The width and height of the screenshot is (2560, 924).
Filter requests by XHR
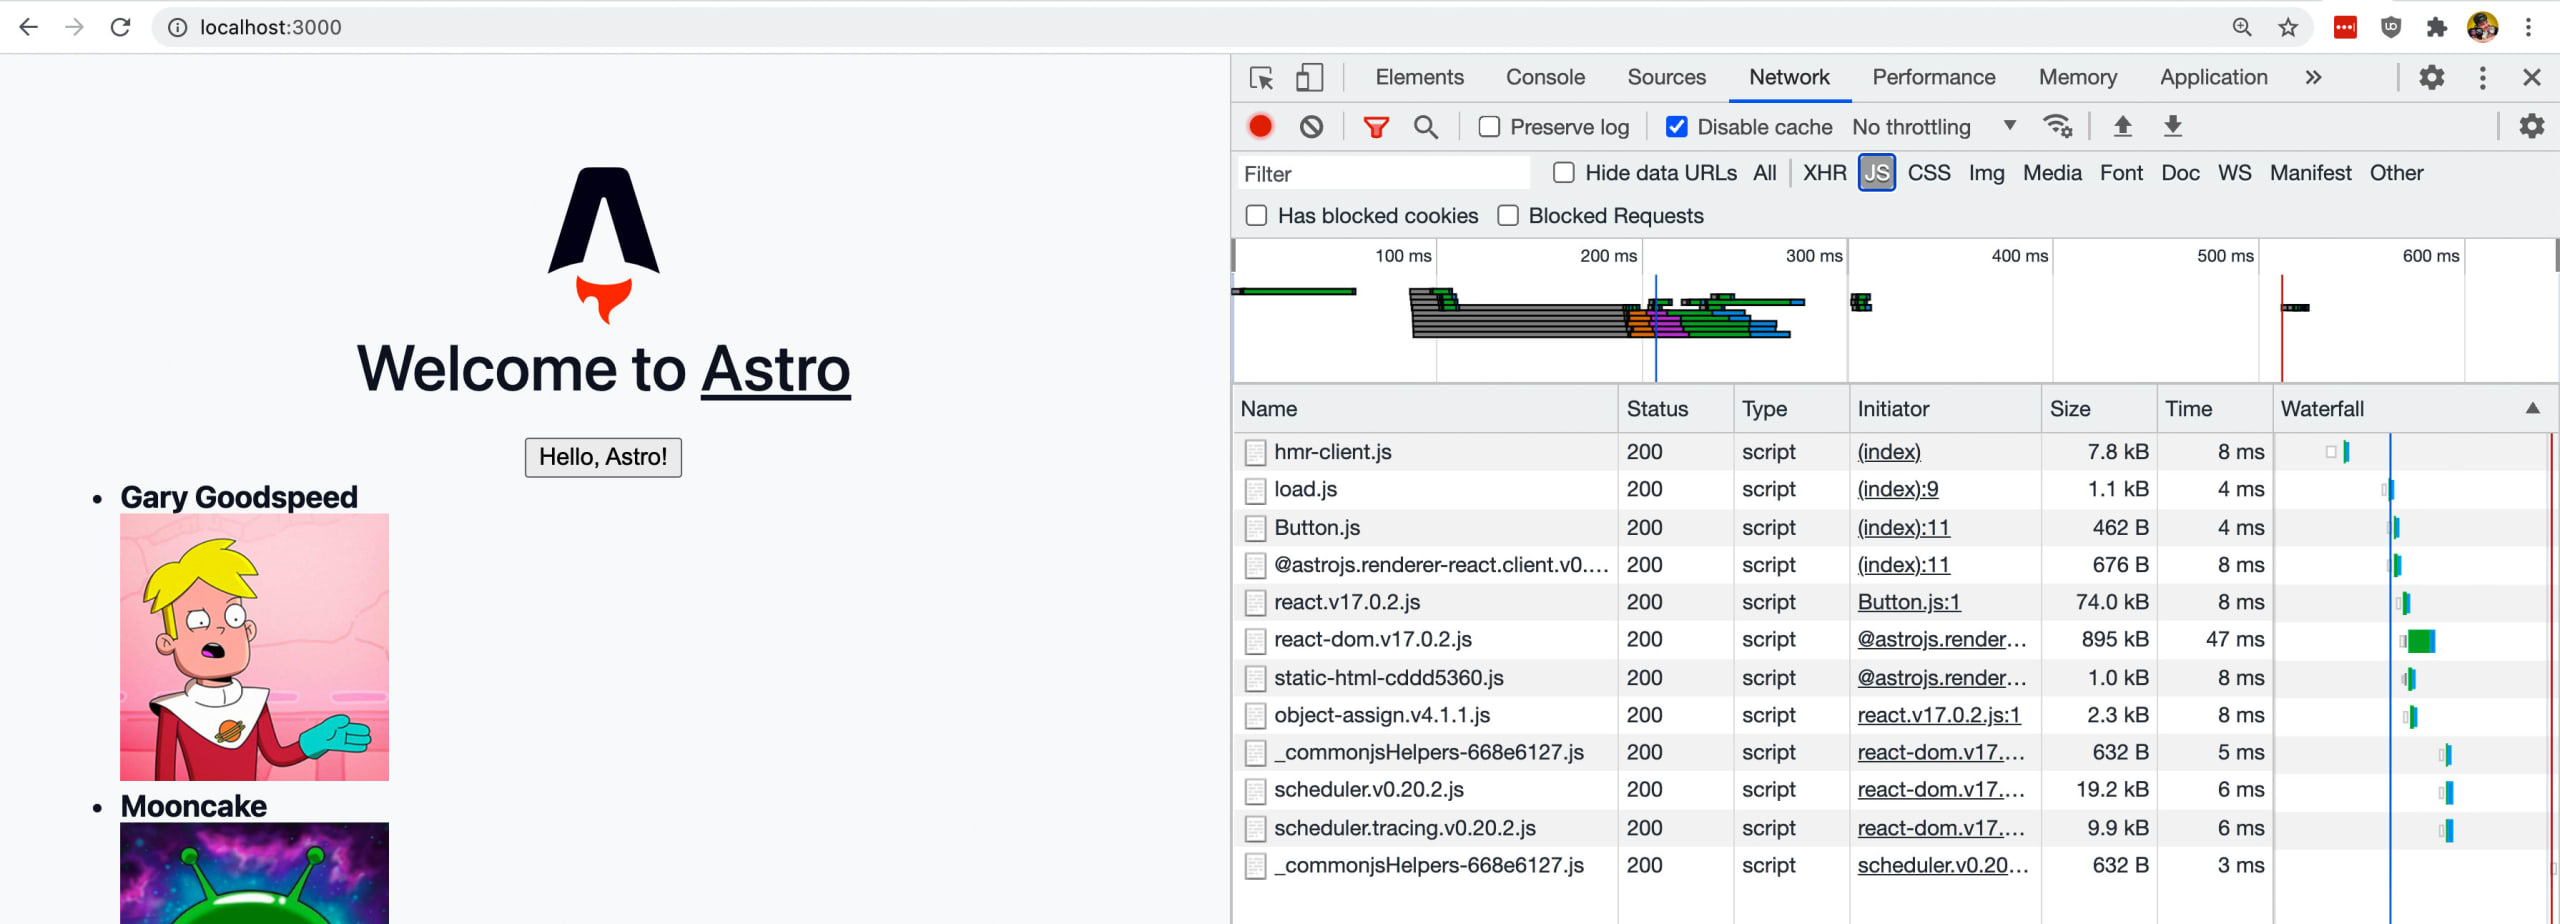point(1824,173)
